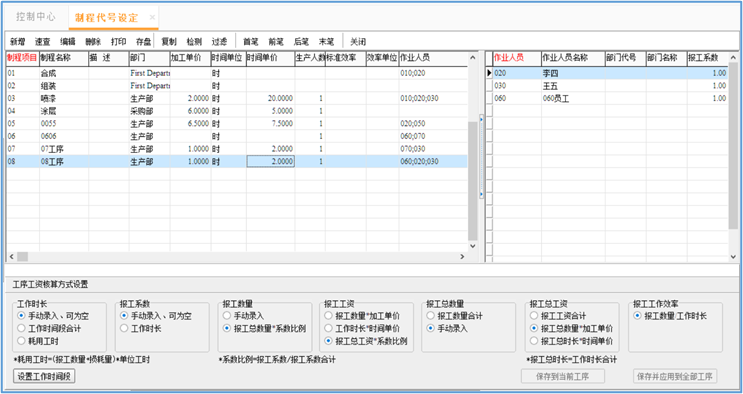Go to next record with 后笔

[x=301, y=42]
